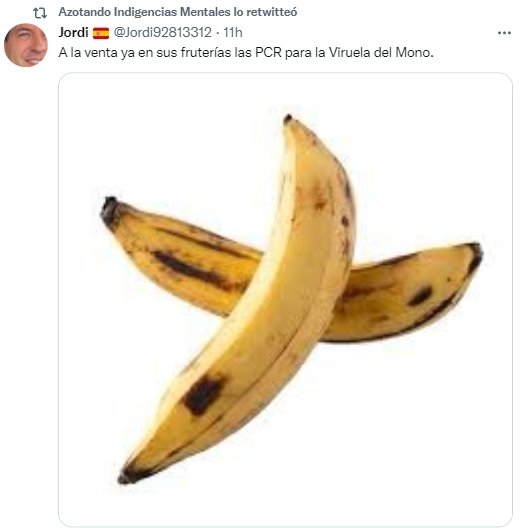Open the tweet via its 11h timestamp
Viewport: 524px width, 528px height.
point(233,32)
